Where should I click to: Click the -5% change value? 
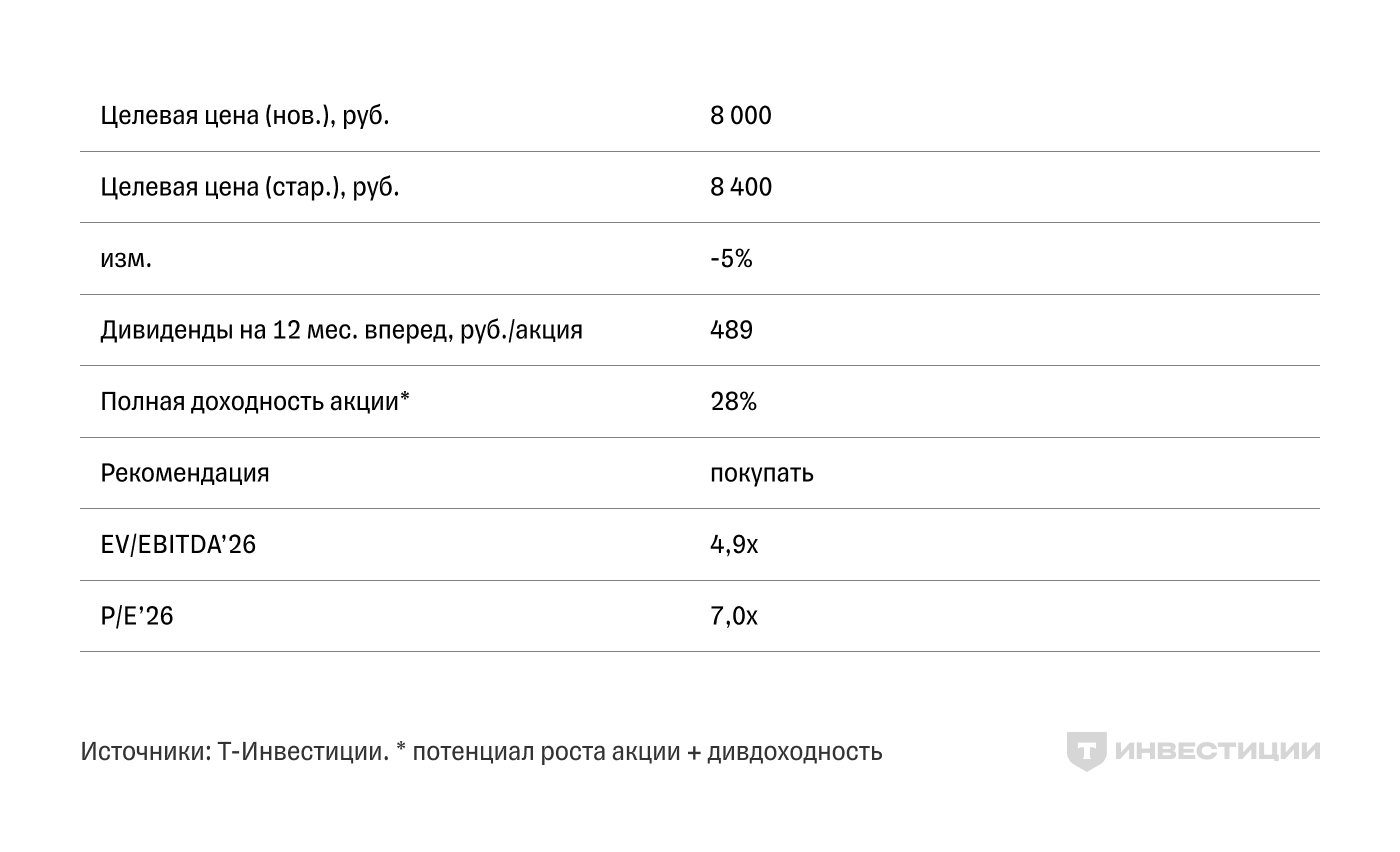(730, 259)
